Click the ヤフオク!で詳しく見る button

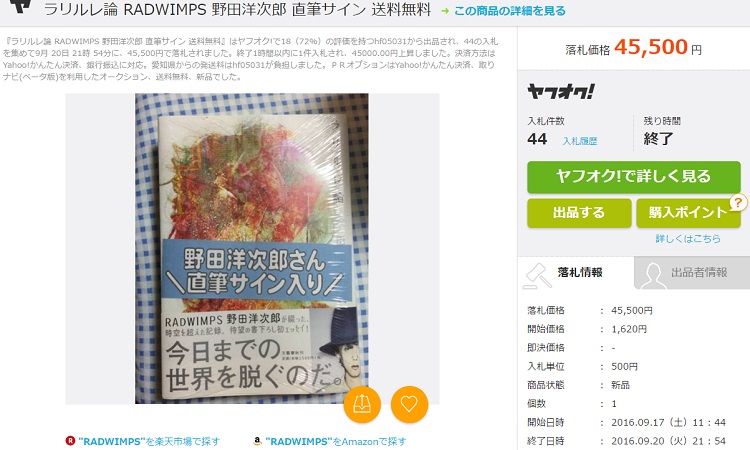point(634,177)
